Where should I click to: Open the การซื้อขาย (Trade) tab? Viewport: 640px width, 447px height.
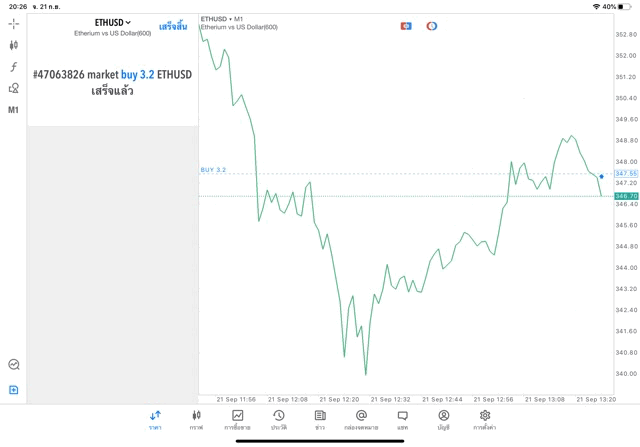[x=238, y=420]
